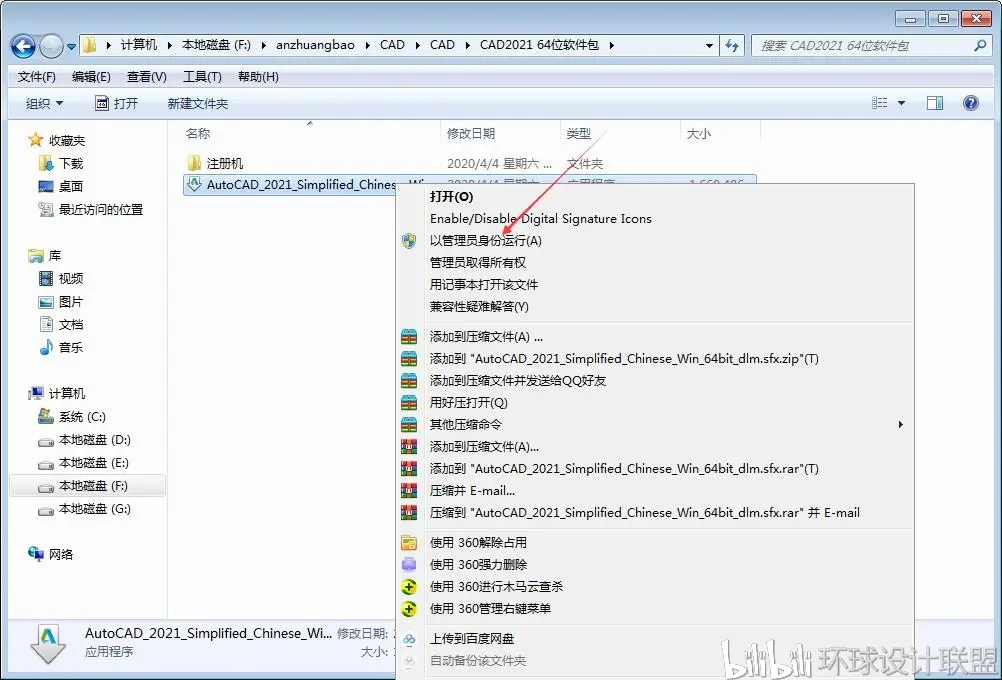Click the change view icon
The width and height of the screenshot is (1002, 680).
click(x=880, y=103)
